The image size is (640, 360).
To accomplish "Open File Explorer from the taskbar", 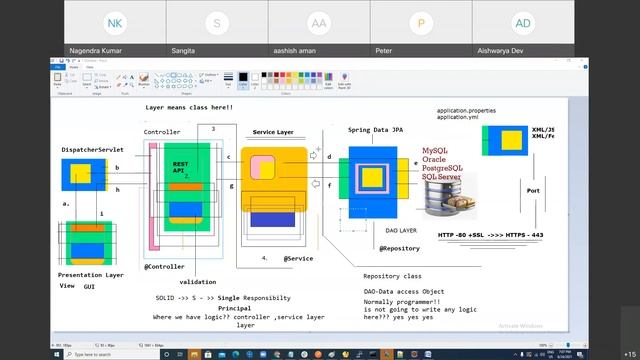I will point(194,354).
